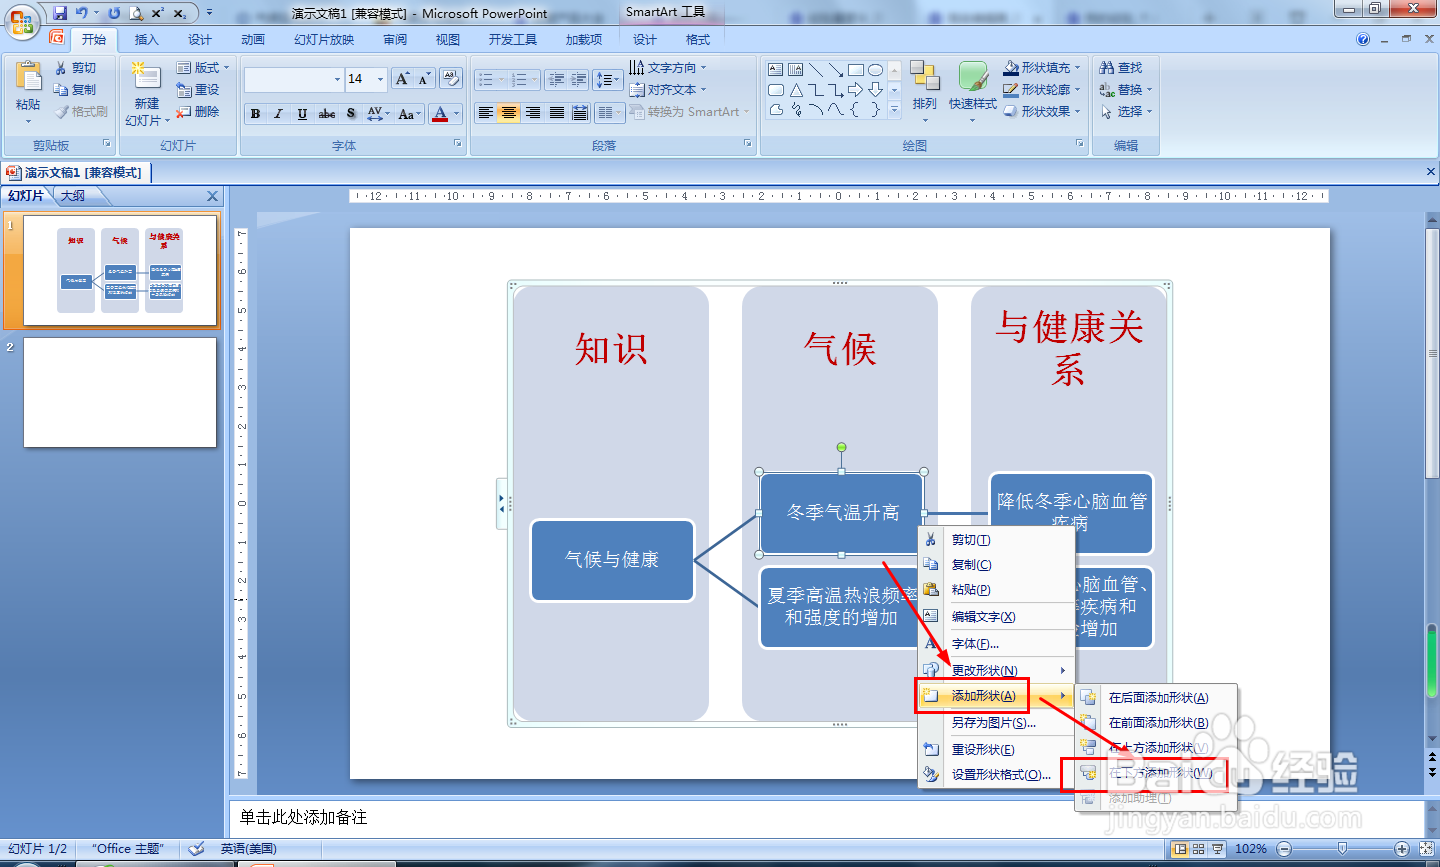The image size is (1440, 867).
Task: Select the Down Arrow shape
Action: 876,90
